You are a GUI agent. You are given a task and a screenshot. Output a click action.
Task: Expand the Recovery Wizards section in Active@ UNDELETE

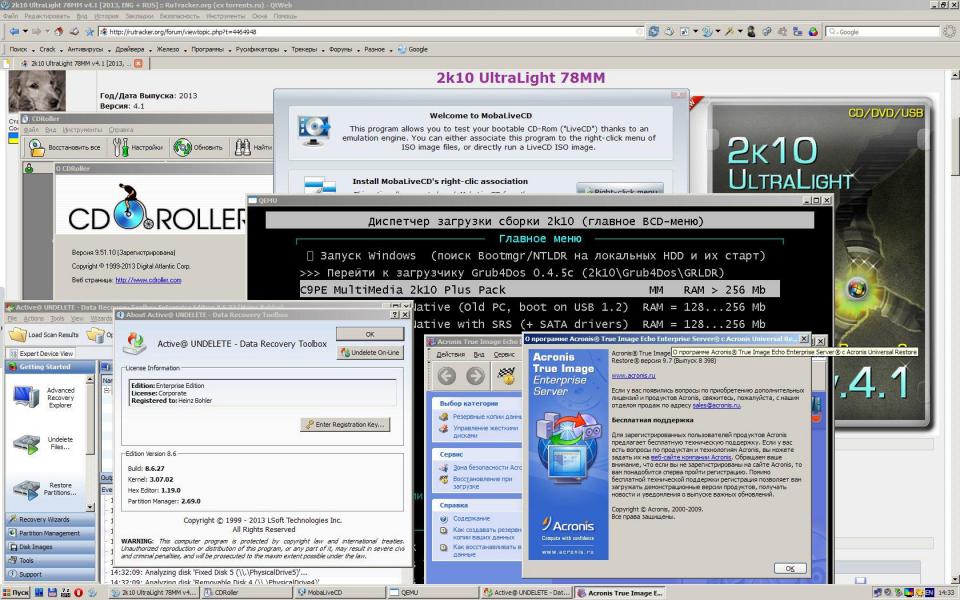click(x=50, y=519)
